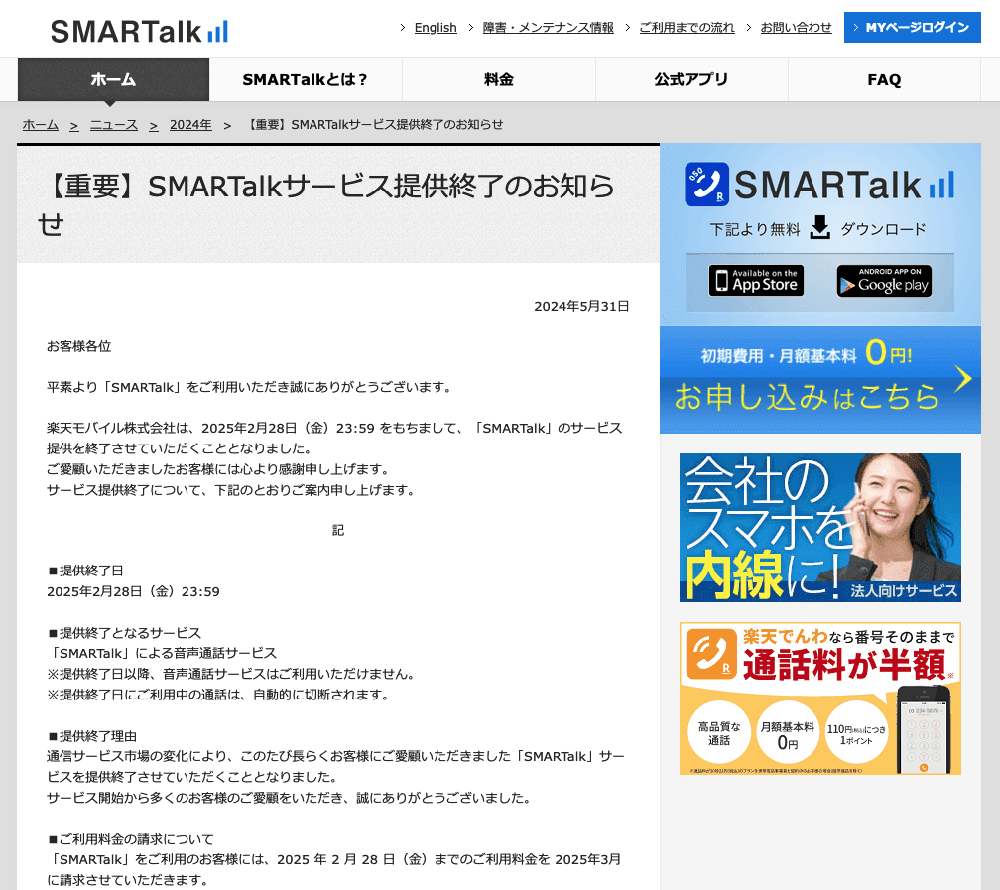
Task: Click the SMARTalk logo in the header
Action: 138,31
